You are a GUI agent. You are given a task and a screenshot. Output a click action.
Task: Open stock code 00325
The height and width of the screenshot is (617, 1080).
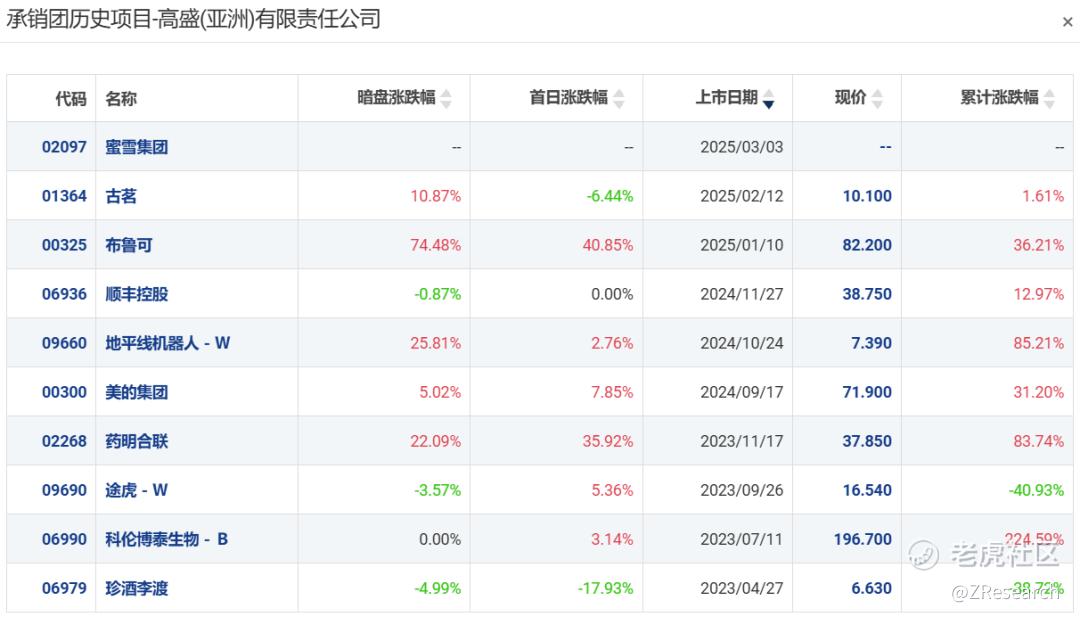point(64,244)
